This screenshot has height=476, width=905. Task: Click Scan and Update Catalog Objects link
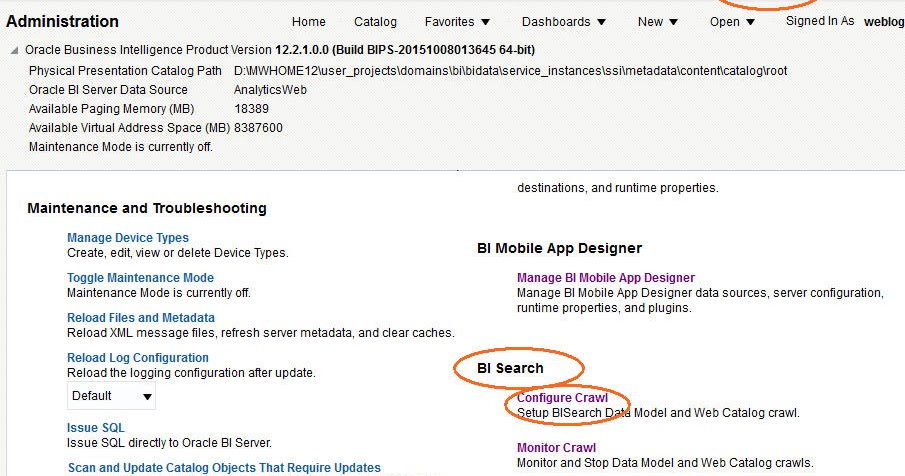224,468
